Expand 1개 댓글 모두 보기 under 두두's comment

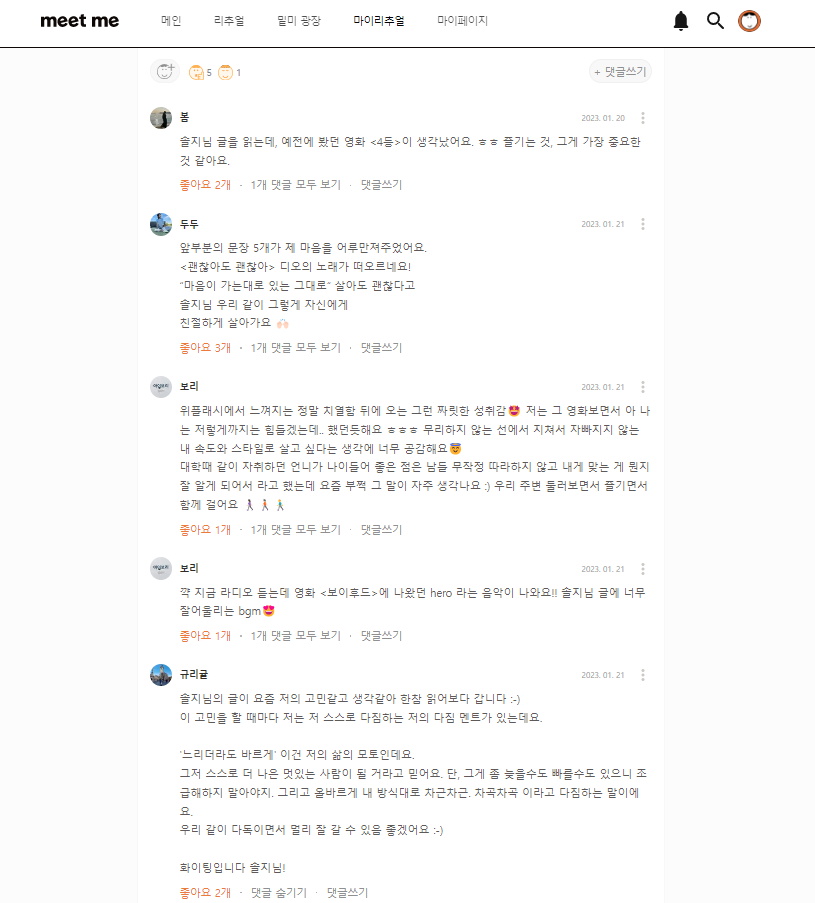point(295,348)
